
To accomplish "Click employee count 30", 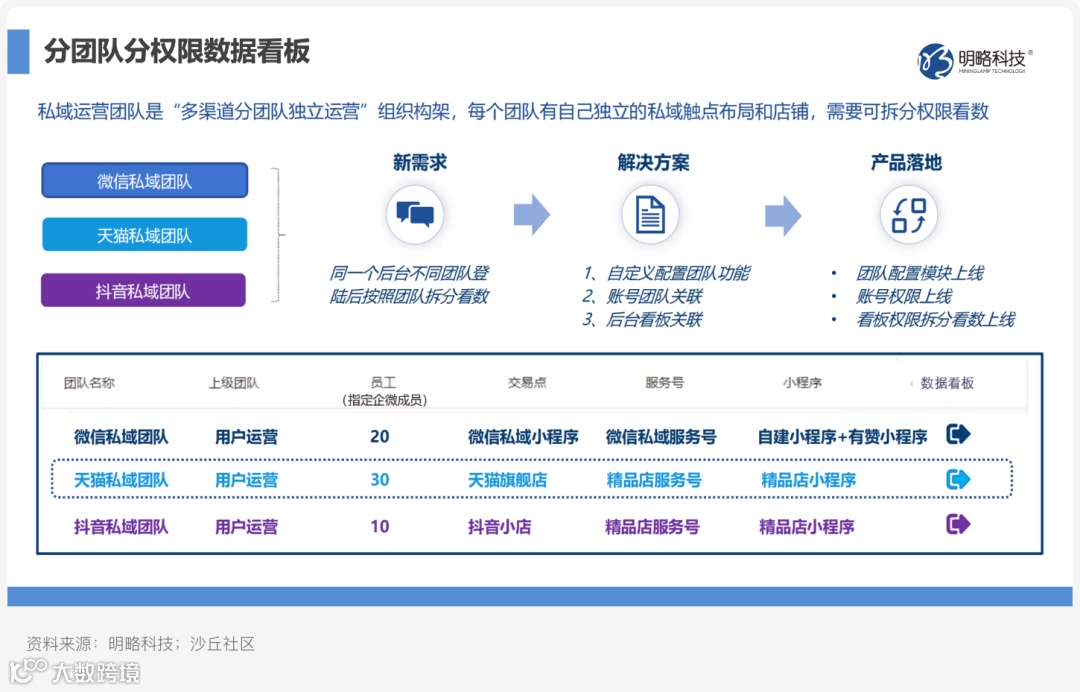I will [x=380, y=480].
